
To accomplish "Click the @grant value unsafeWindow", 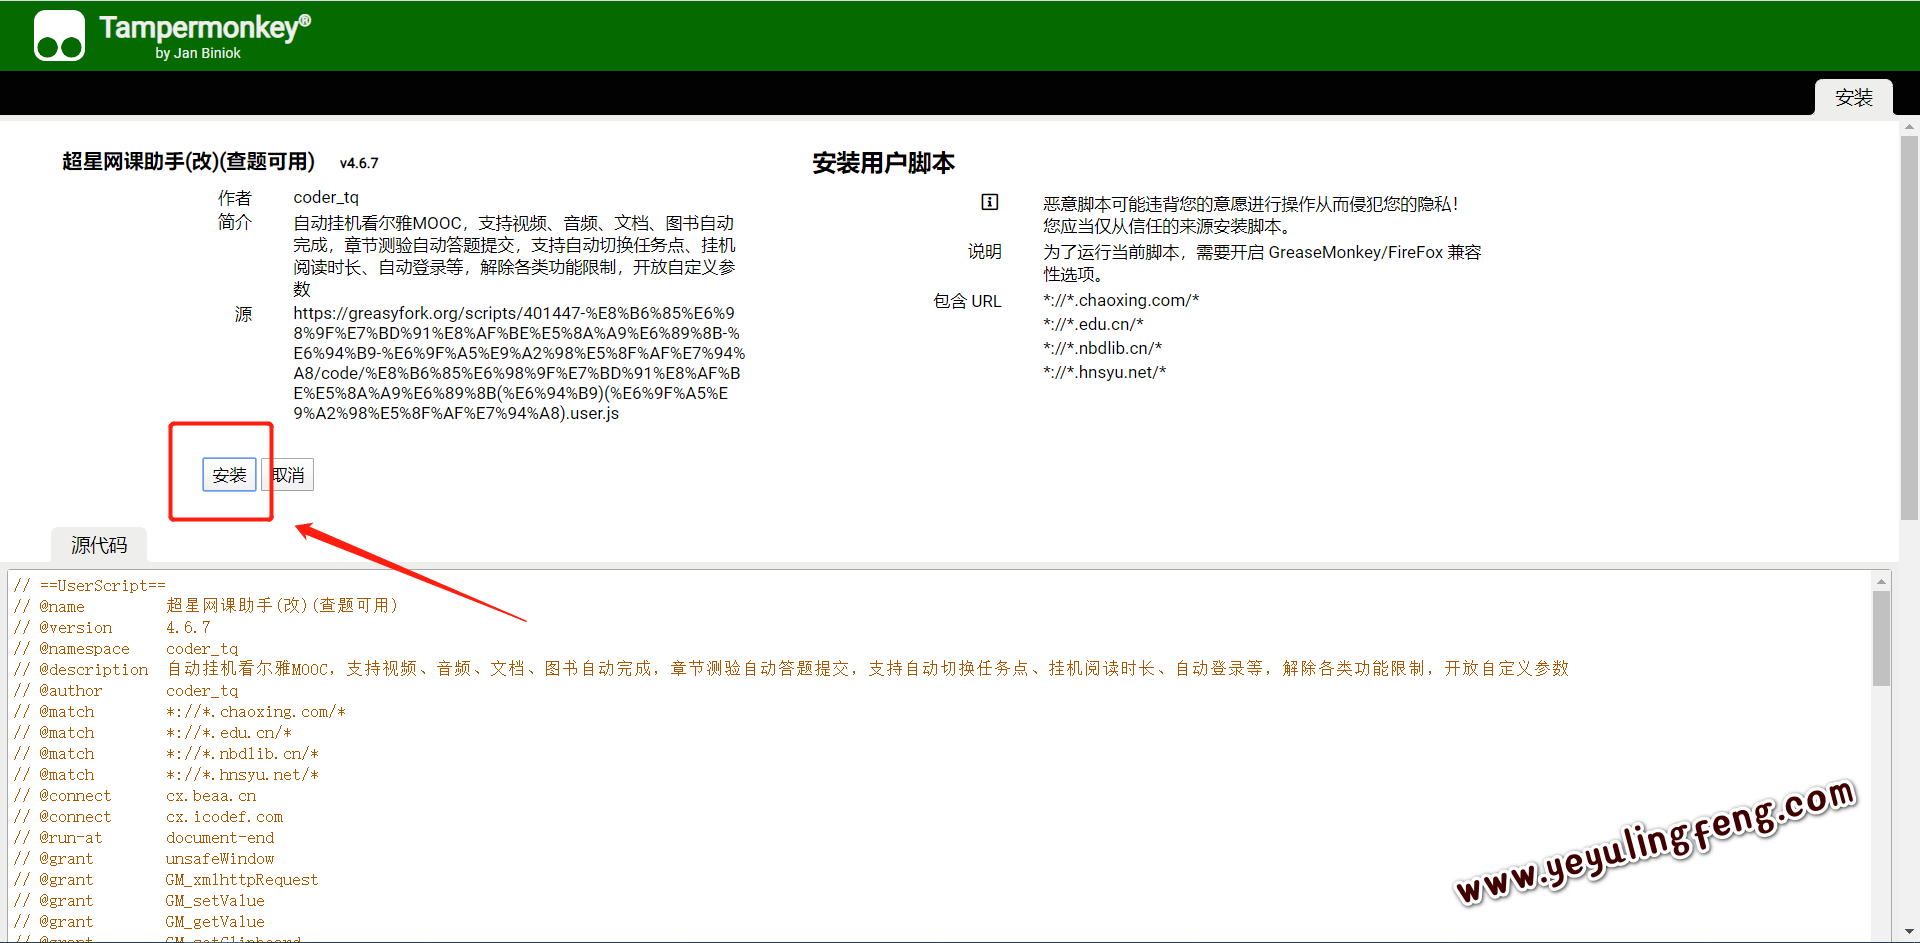I will 220,859.
